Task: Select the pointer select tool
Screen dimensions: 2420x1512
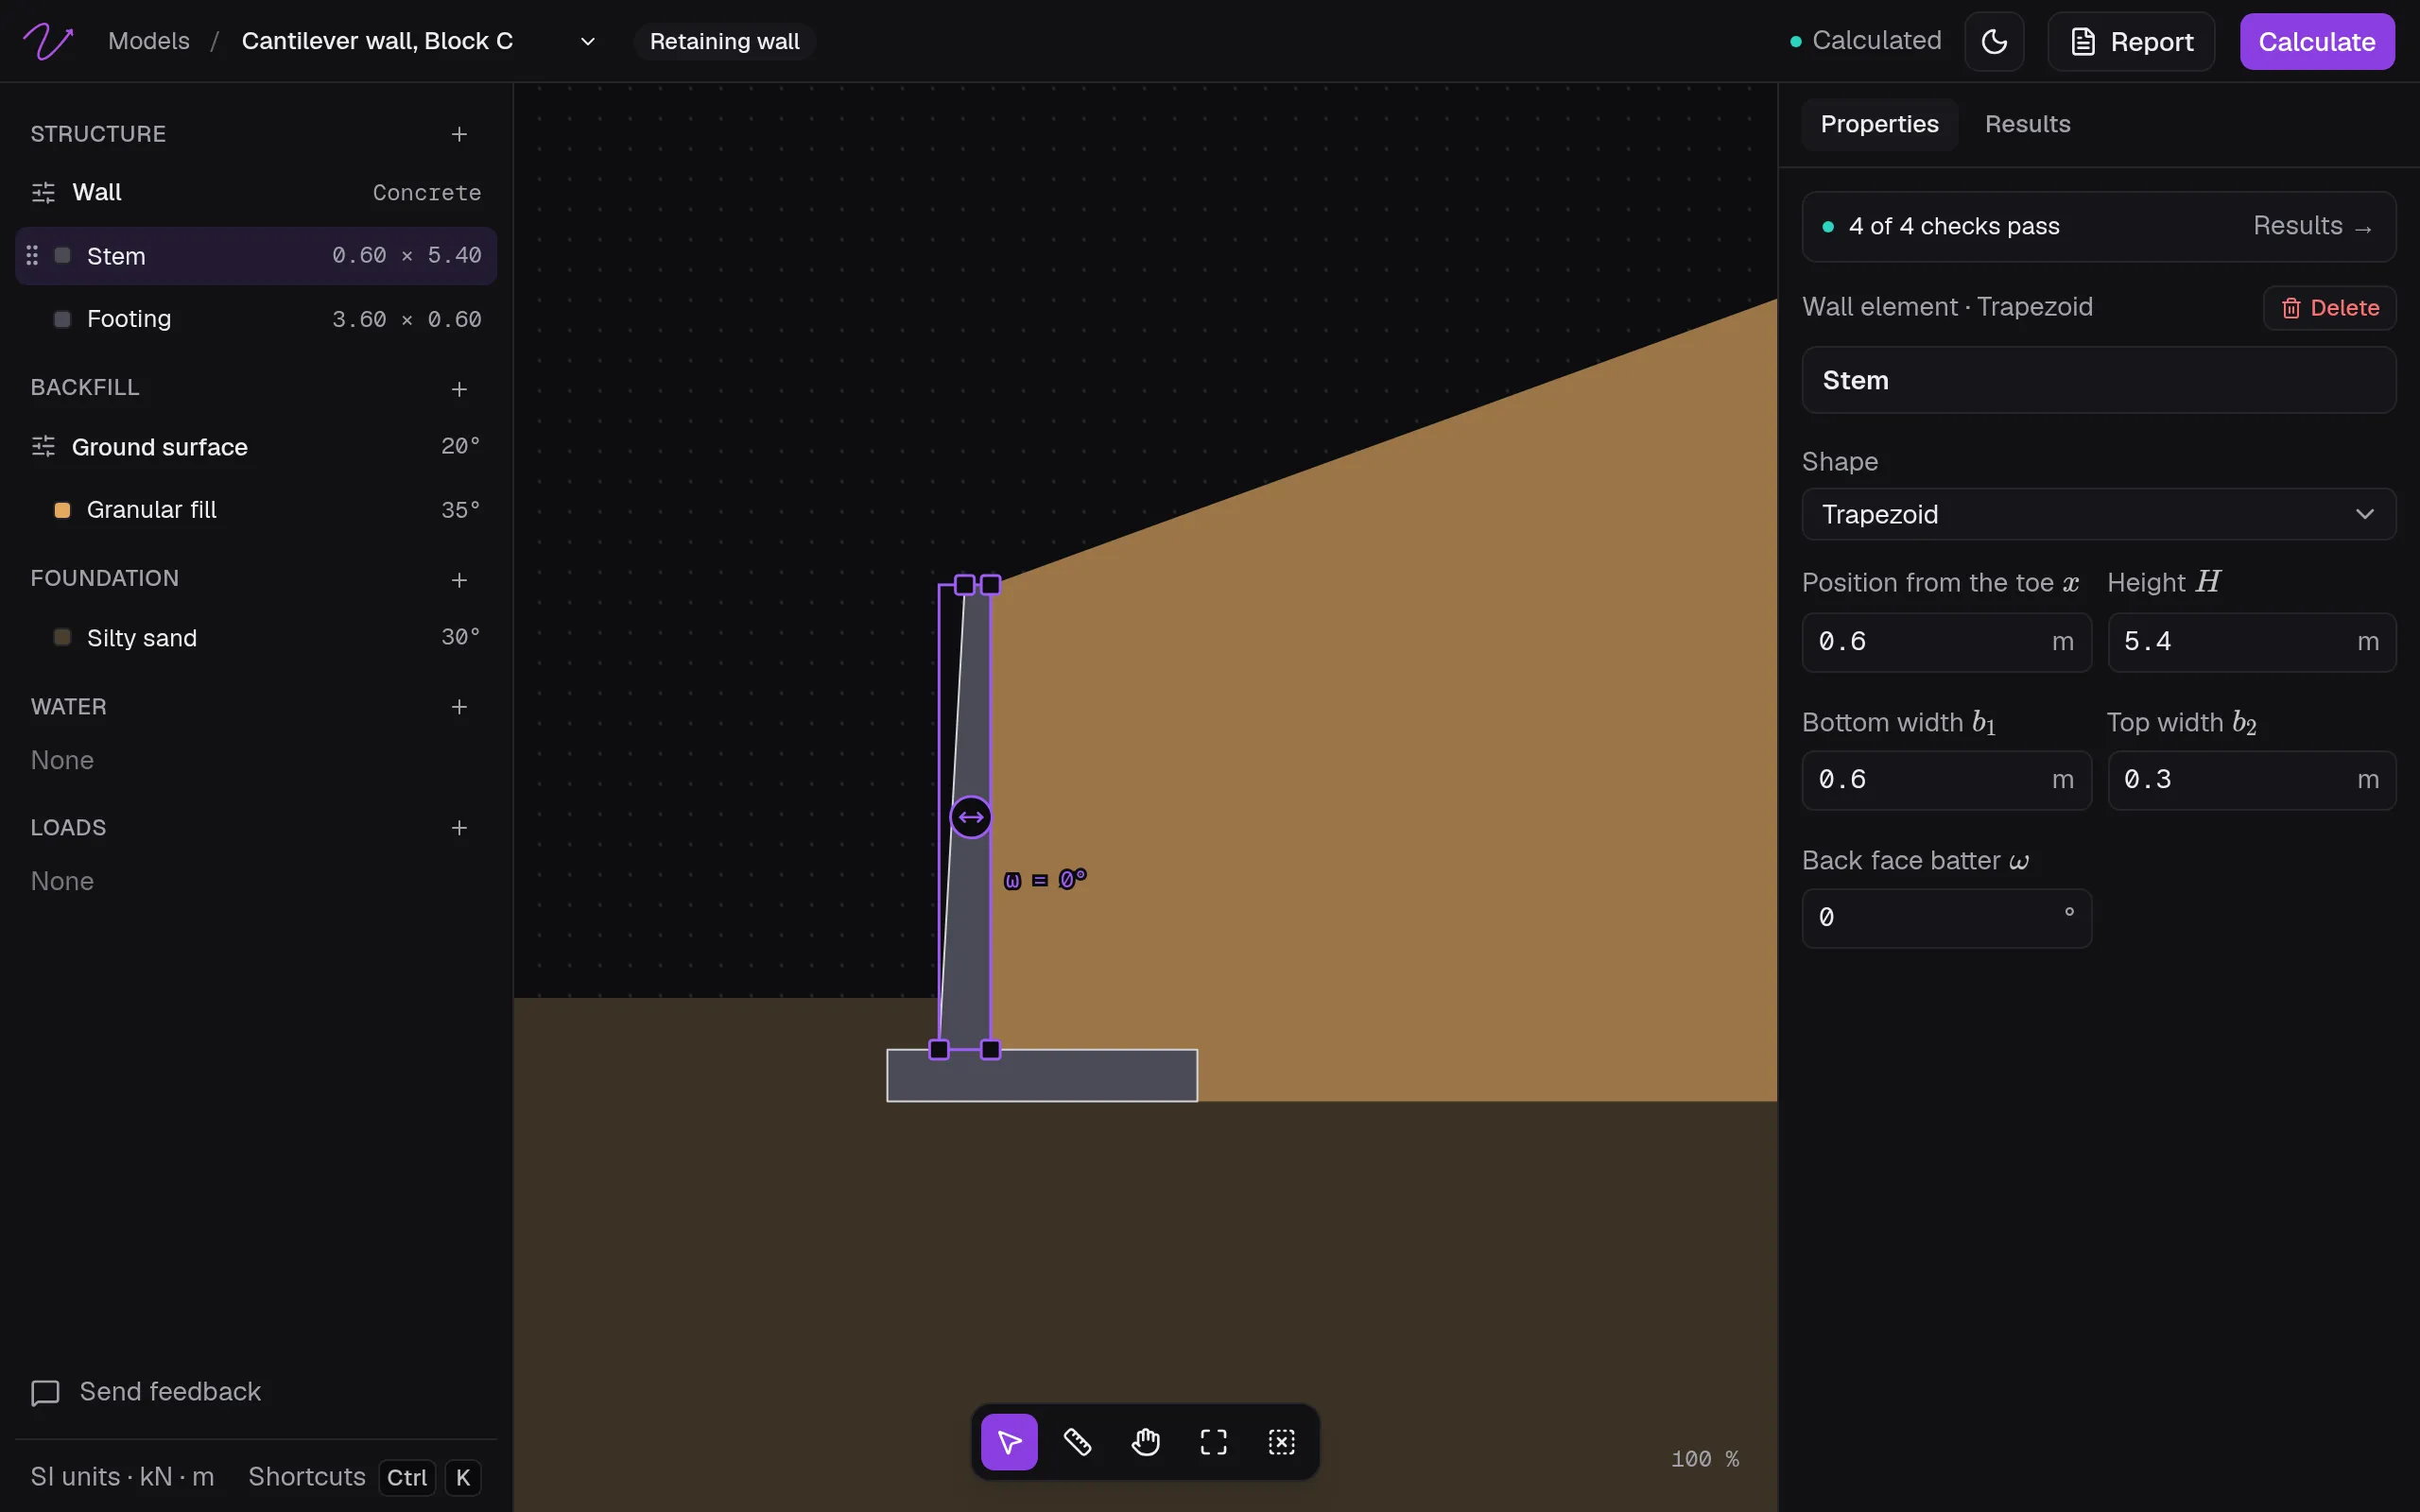Action: [1009, 1442]
